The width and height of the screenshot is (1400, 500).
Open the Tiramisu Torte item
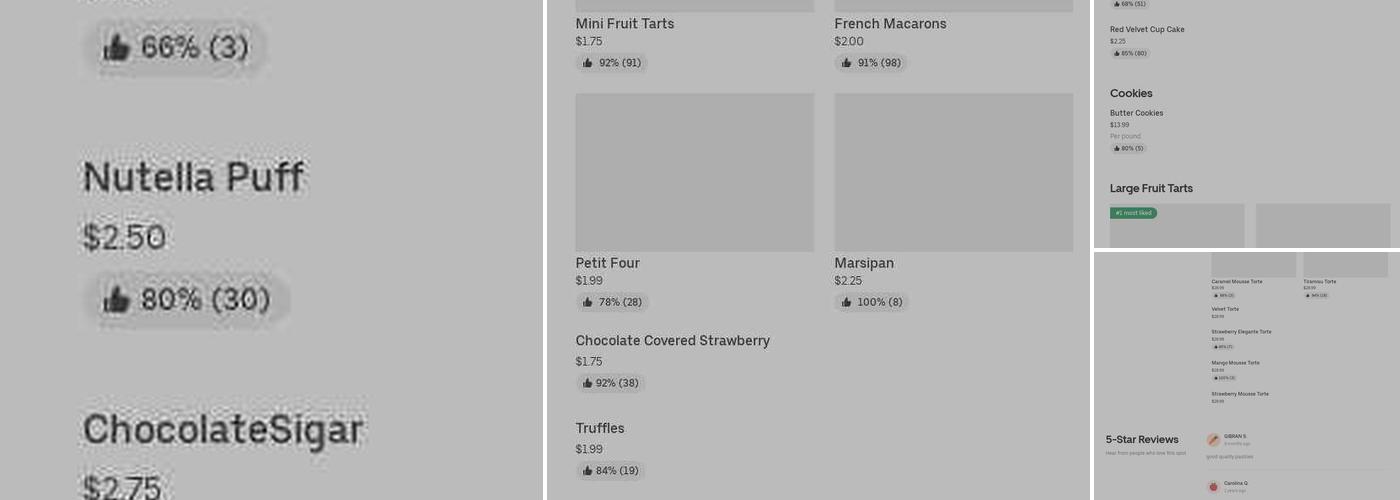coord(1319,282)
